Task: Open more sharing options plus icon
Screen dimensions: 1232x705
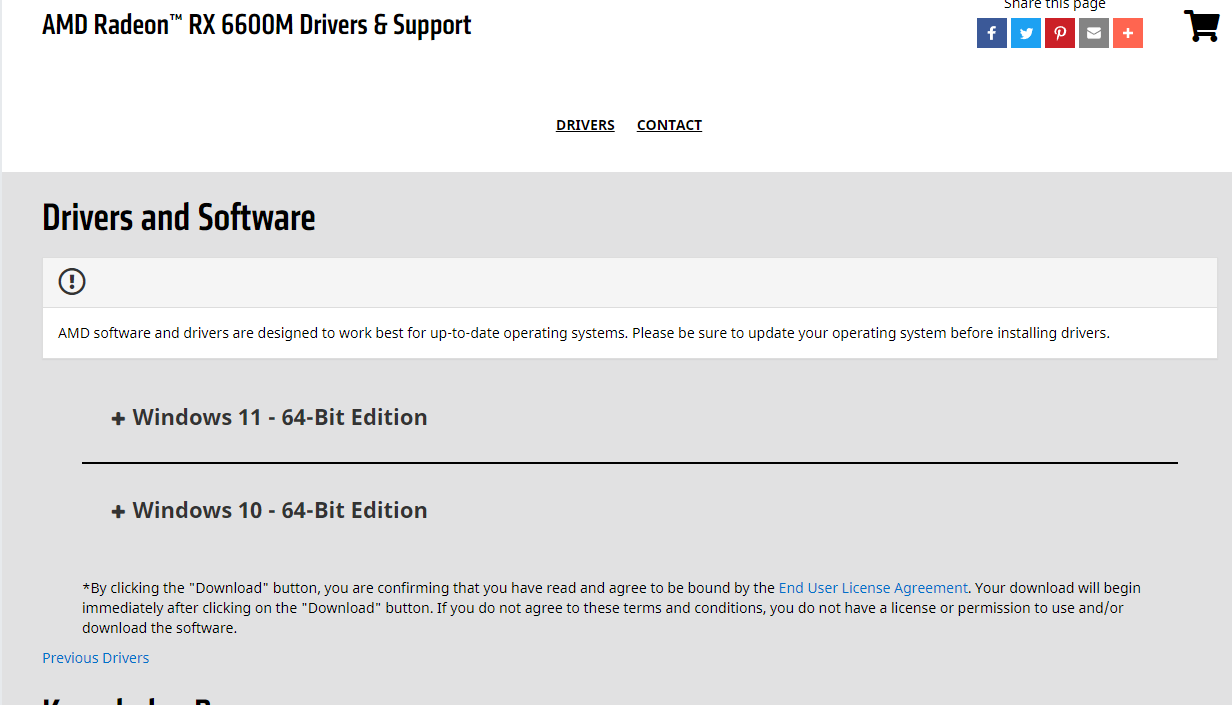Action: [1128, 33]
